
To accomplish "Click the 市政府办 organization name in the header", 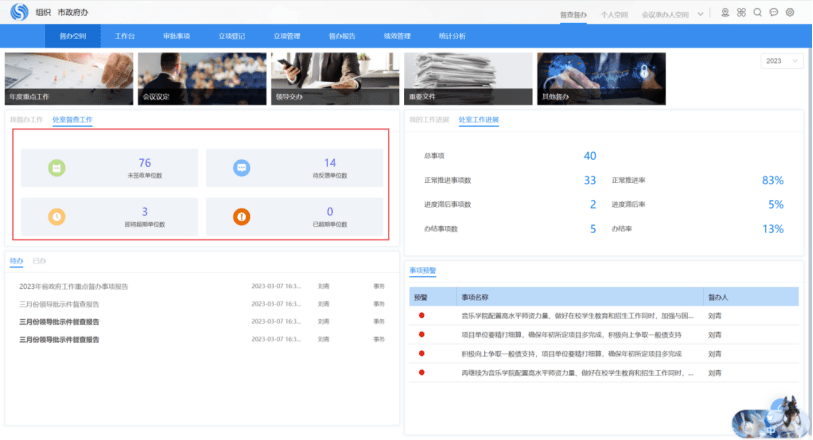I will coord(73,12).
